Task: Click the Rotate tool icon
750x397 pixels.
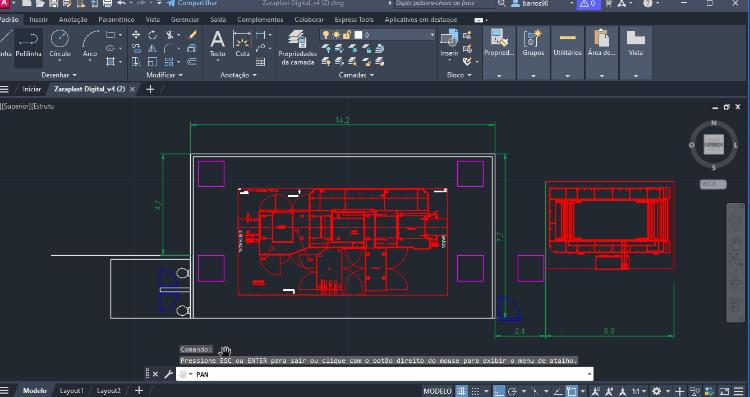Action: 153,35
